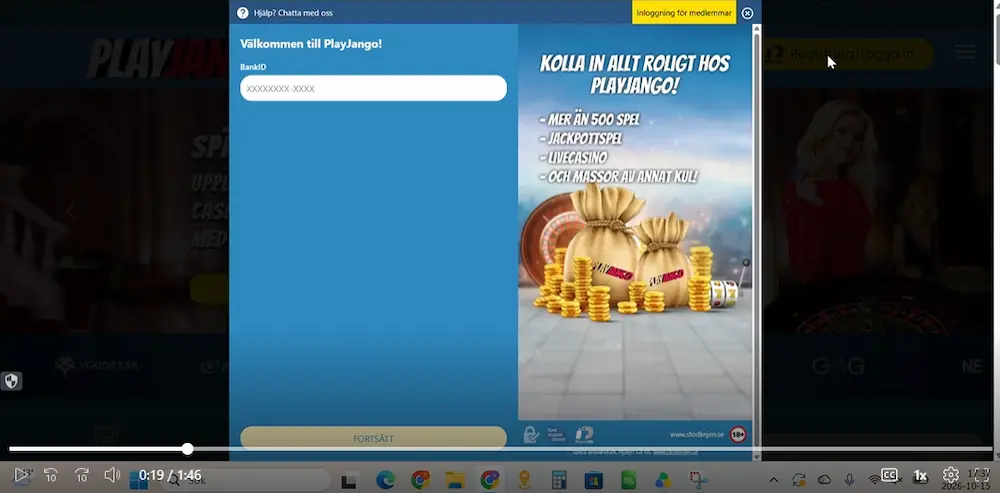1000x493 pixels.
Task: Open the 'Hjälp? Chatta med oss' chat link
Action: click(x=293, y=13)
